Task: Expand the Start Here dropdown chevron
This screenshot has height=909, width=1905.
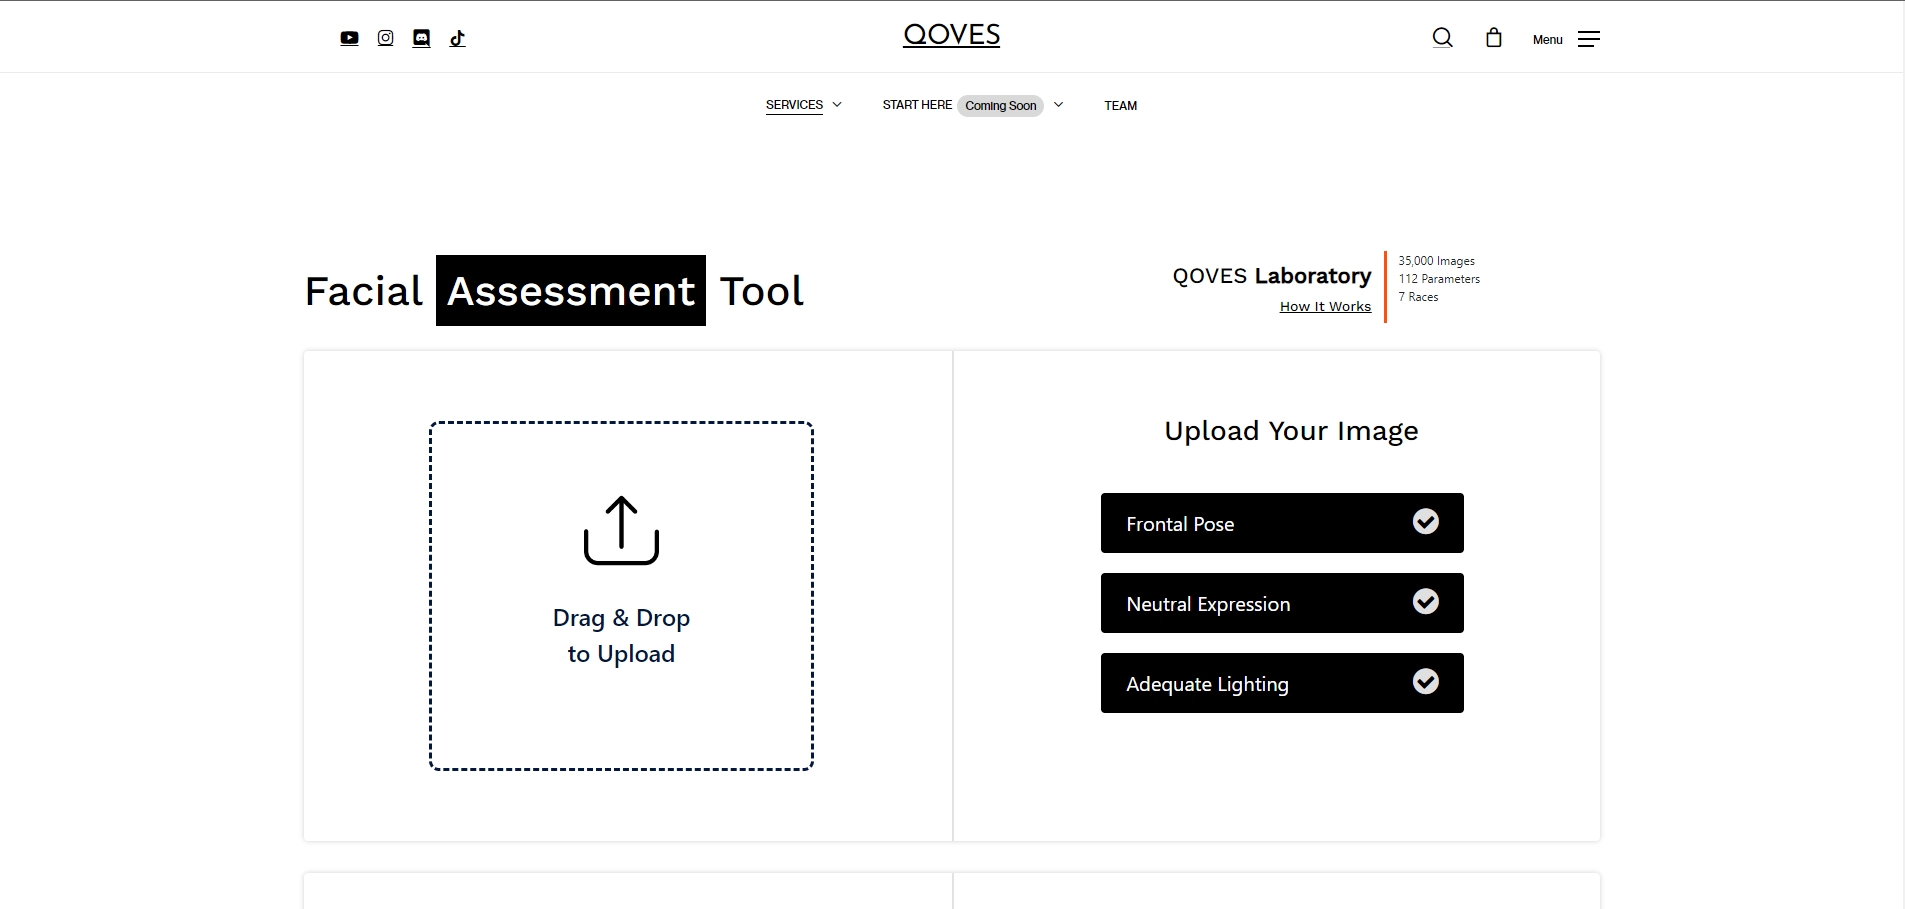Action: 1058,105
